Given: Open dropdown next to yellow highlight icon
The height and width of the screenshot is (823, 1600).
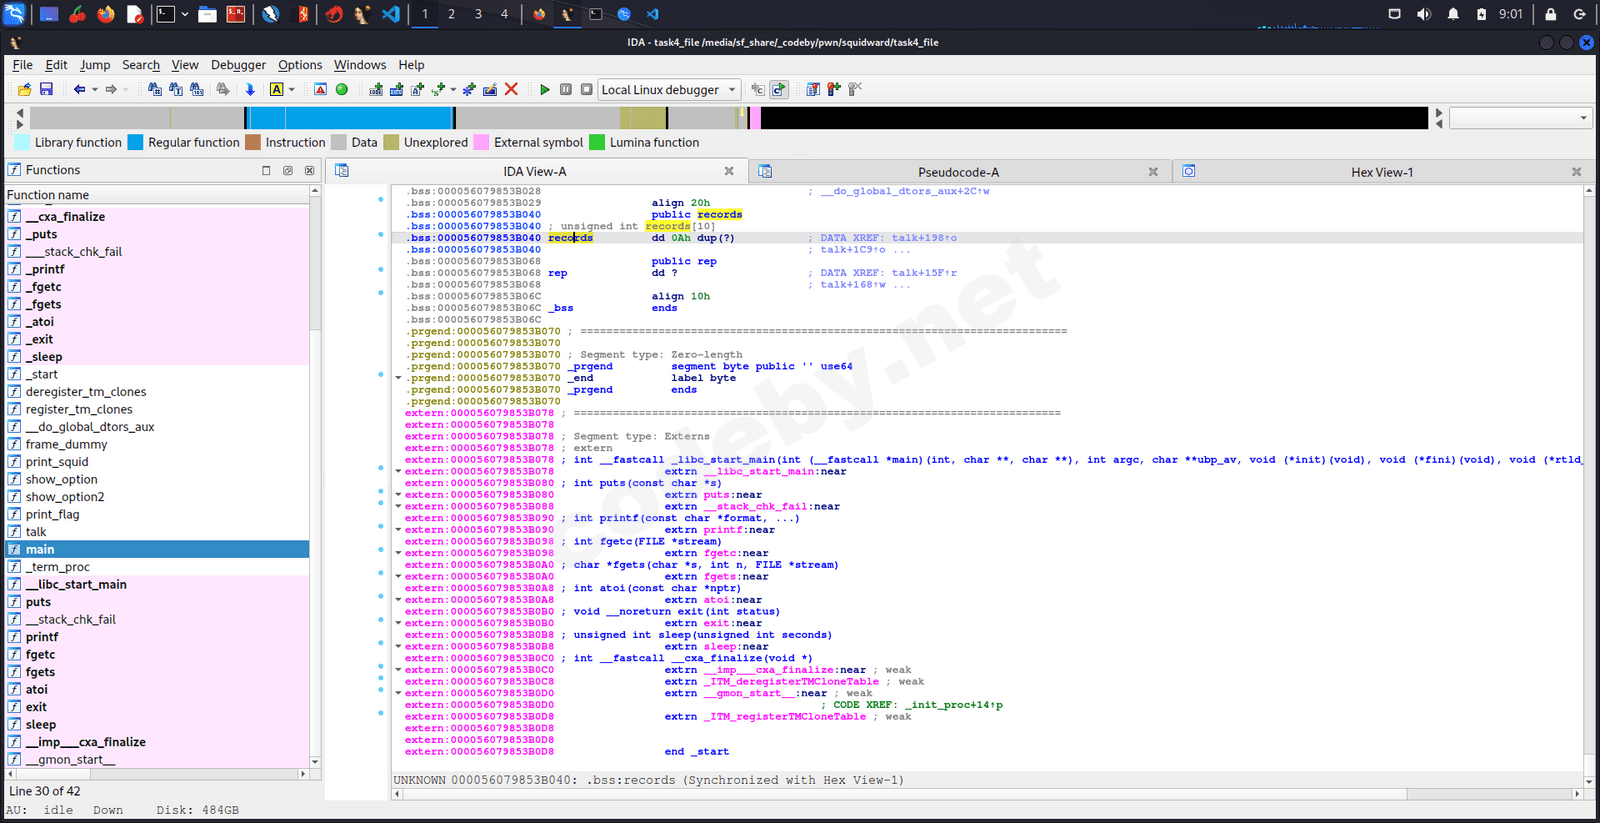Looking at the screenshot, I should coord(292,90).
